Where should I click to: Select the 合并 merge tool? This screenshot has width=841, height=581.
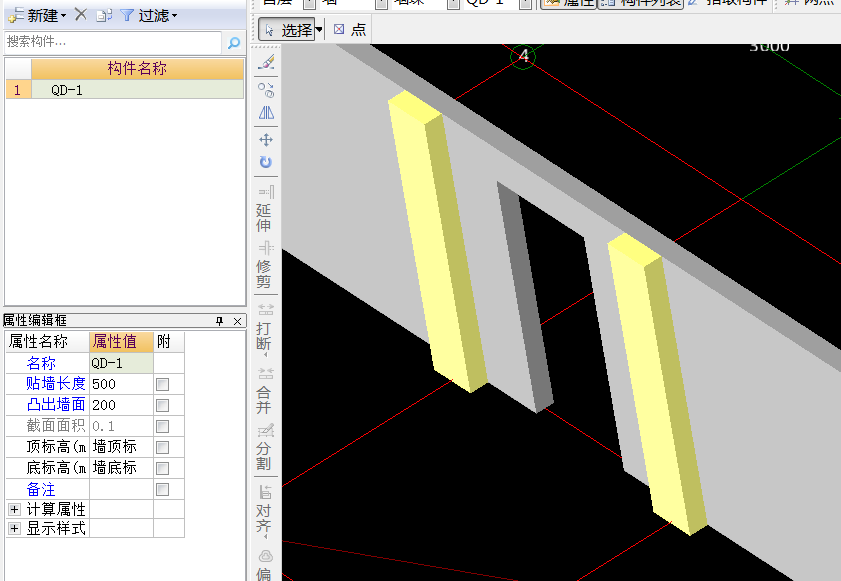coord(265,391)
